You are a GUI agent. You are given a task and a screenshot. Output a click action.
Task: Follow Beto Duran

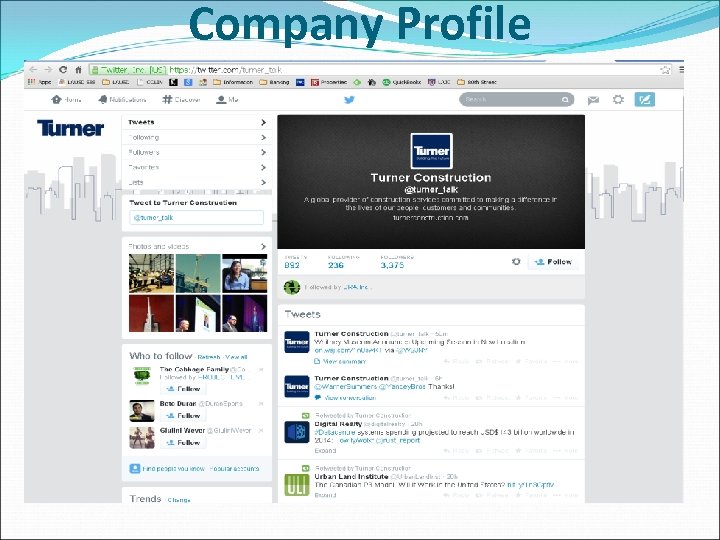pyautogui.click(x=183, y=416)
